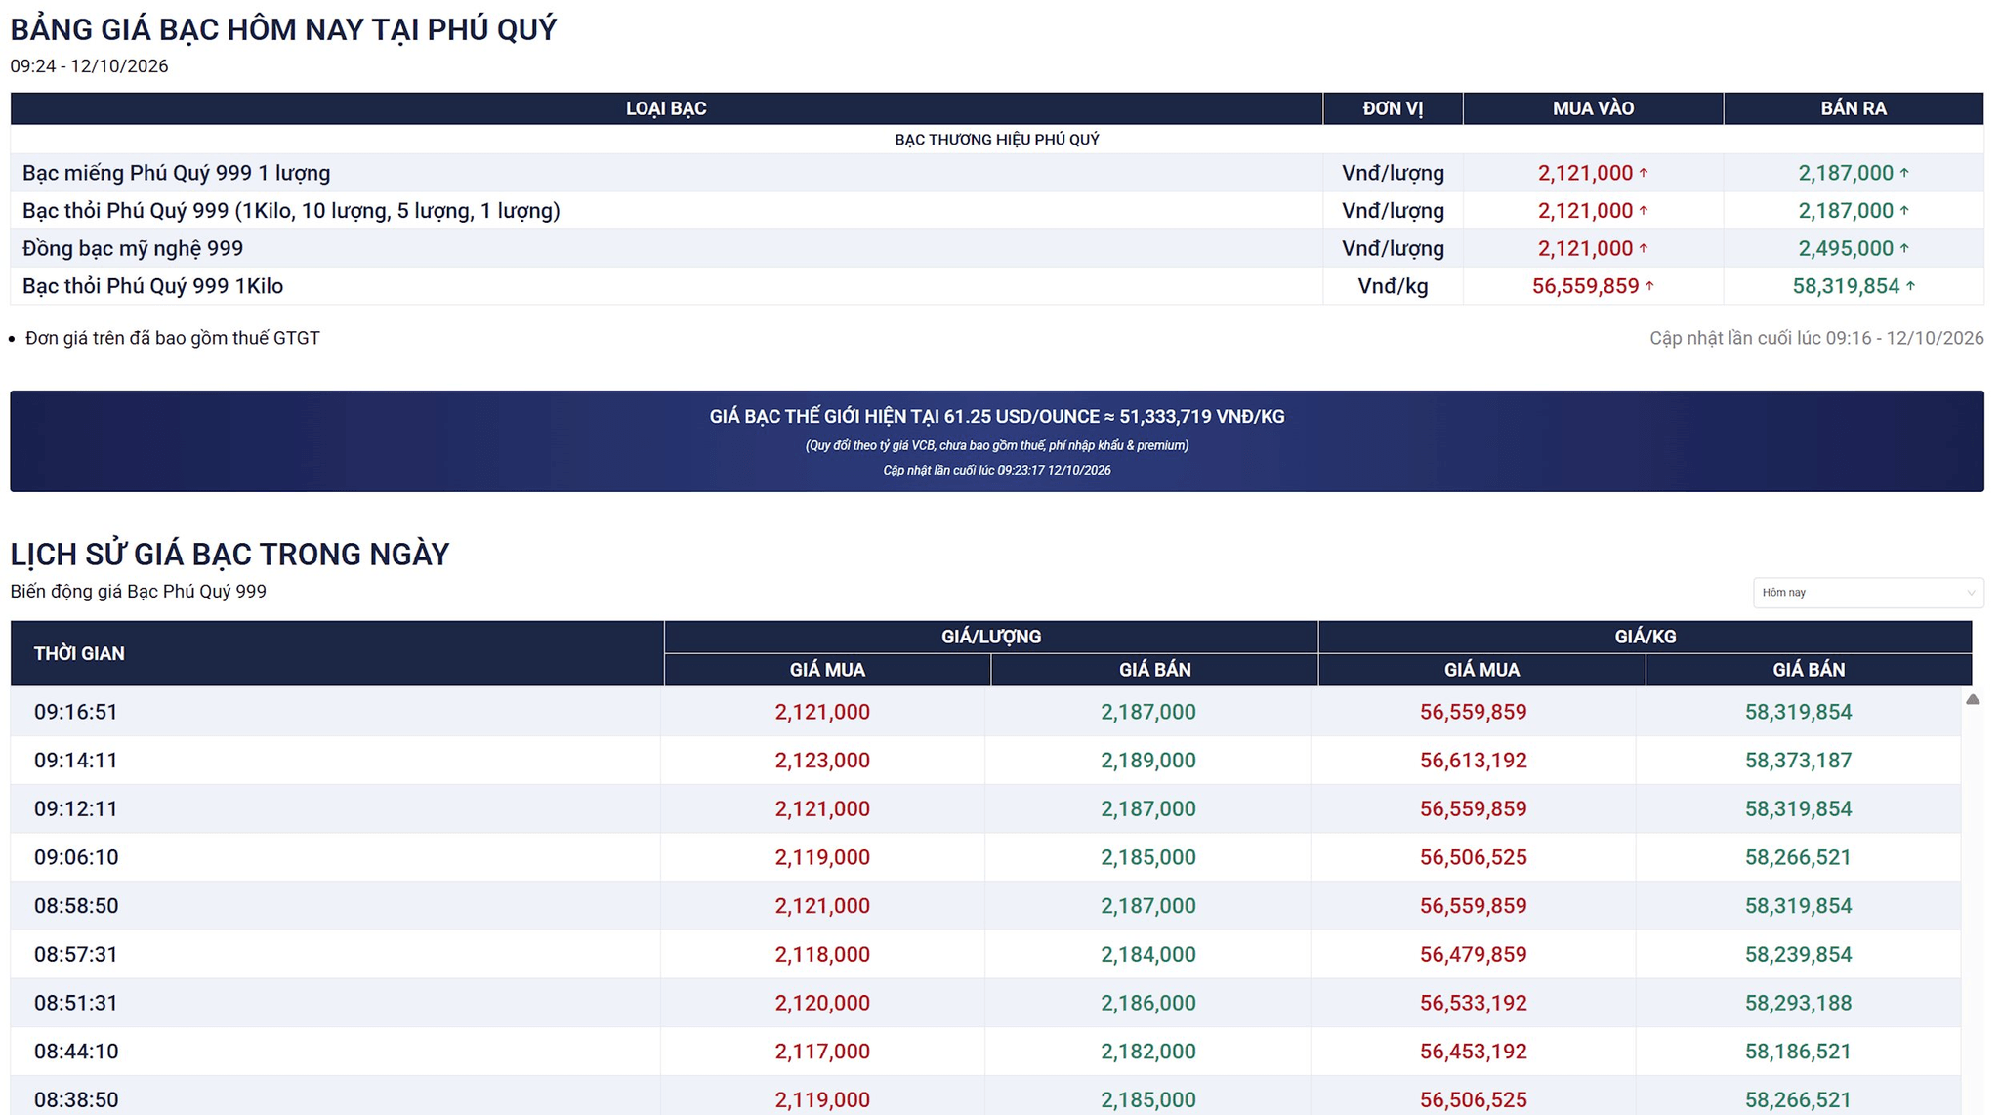
Task: Select the 09:06:10 history row time
Action: (76, 857)
